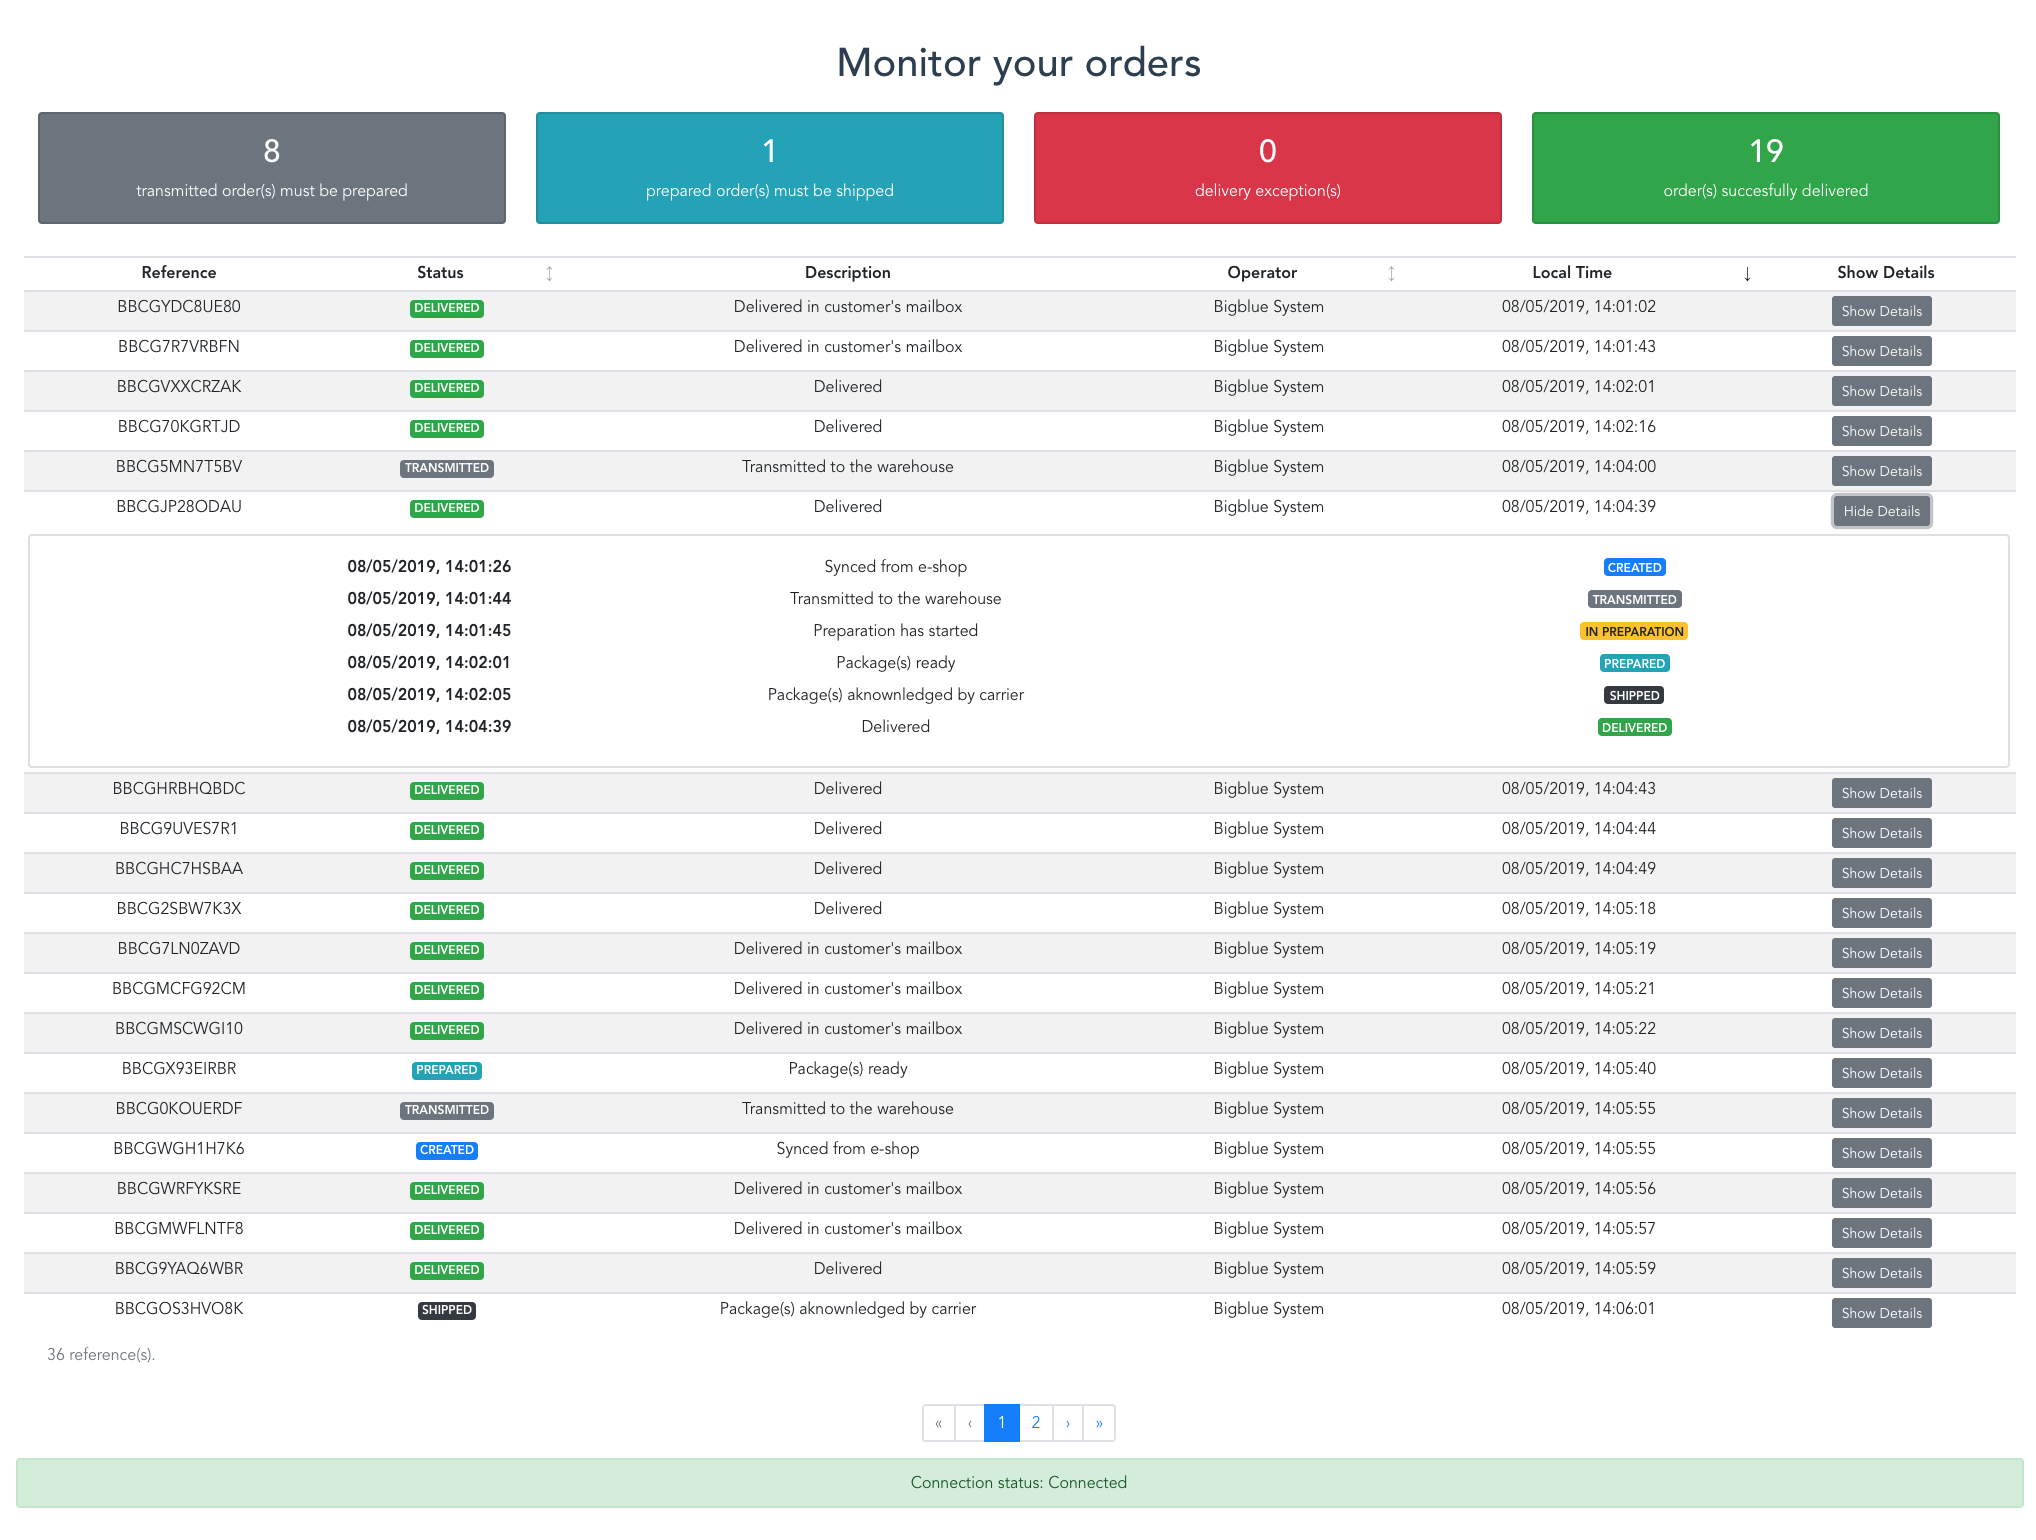
Task: Sort by Local Time down arrow
Action: point(1747,273)
